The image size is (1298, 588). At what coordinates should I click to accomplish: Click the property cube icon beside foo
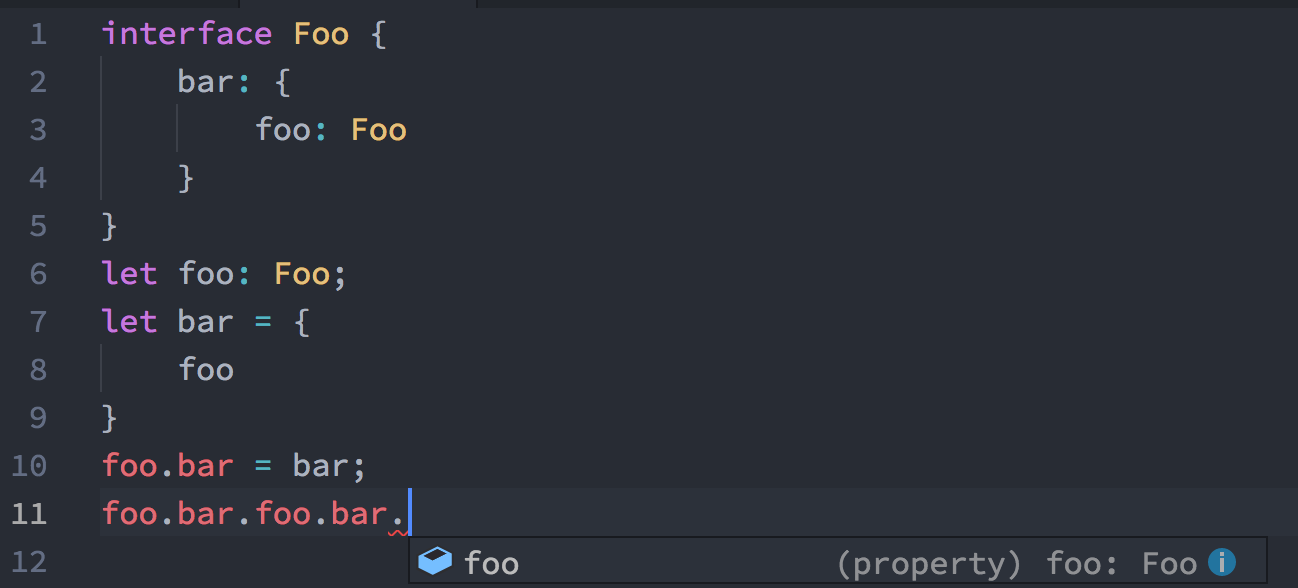tap(435, 562)
